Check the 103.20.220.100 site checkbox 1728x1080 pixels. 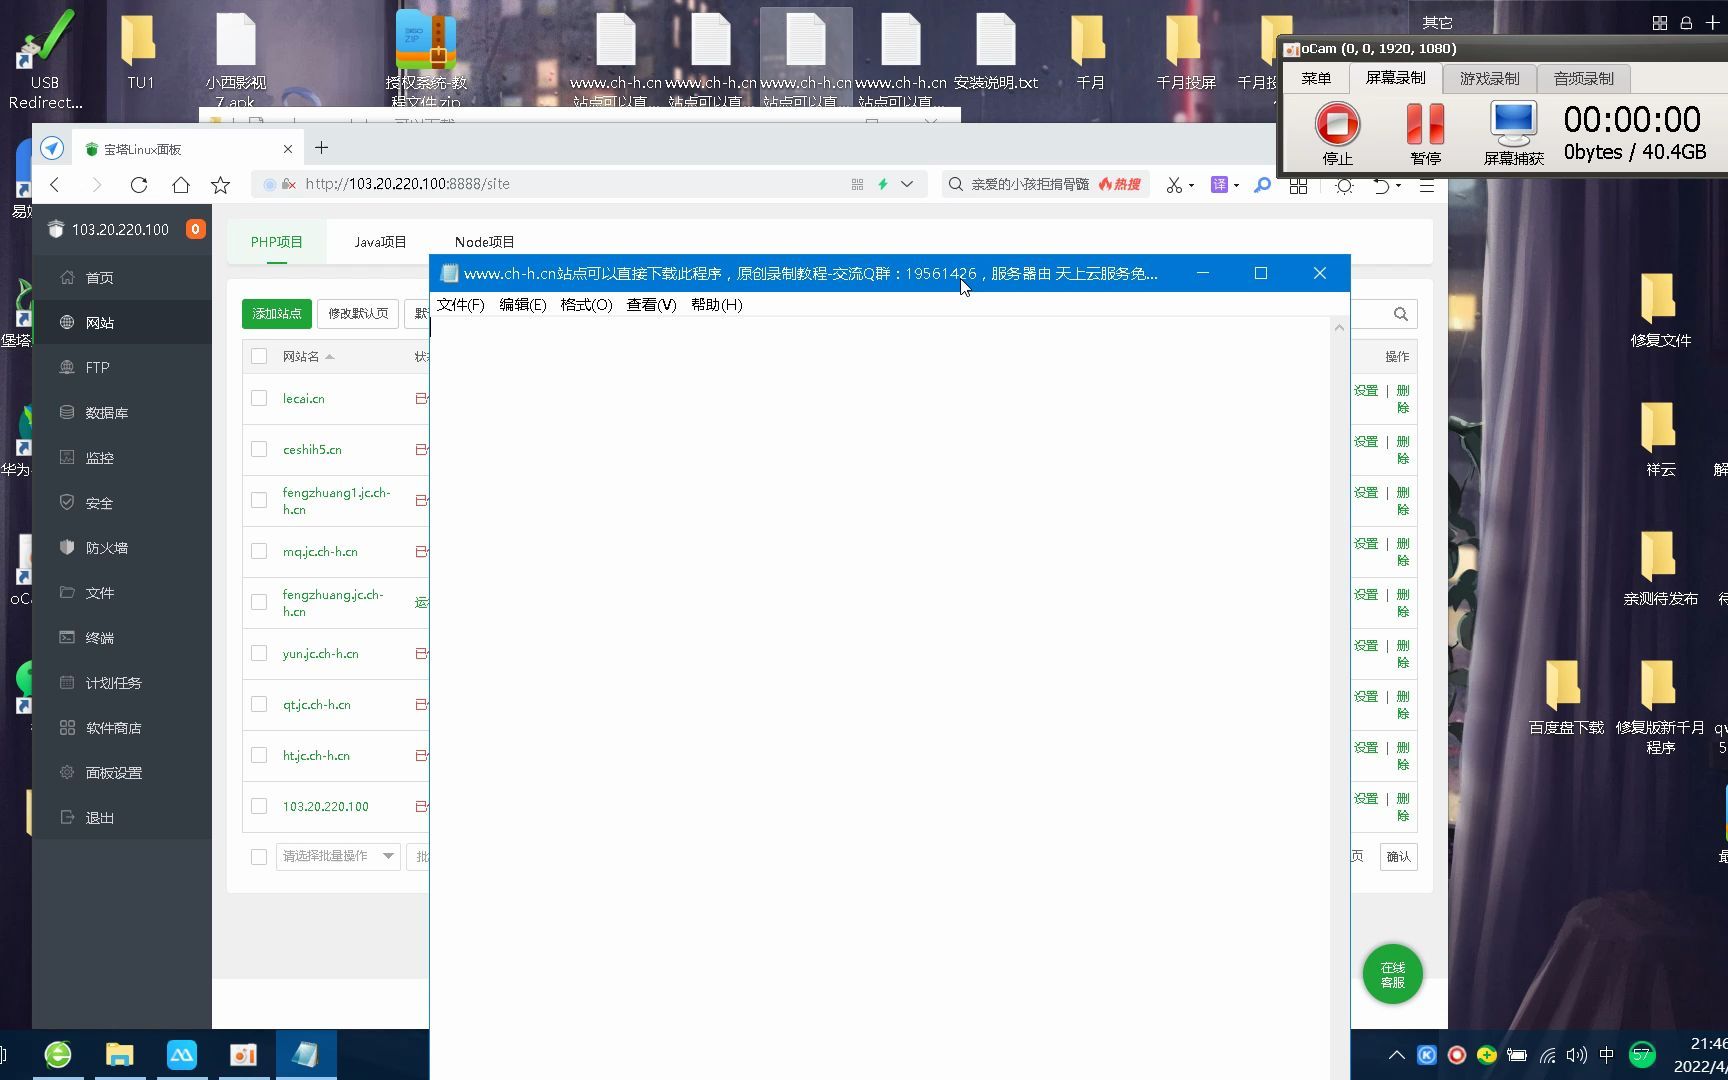pos(259,806)
